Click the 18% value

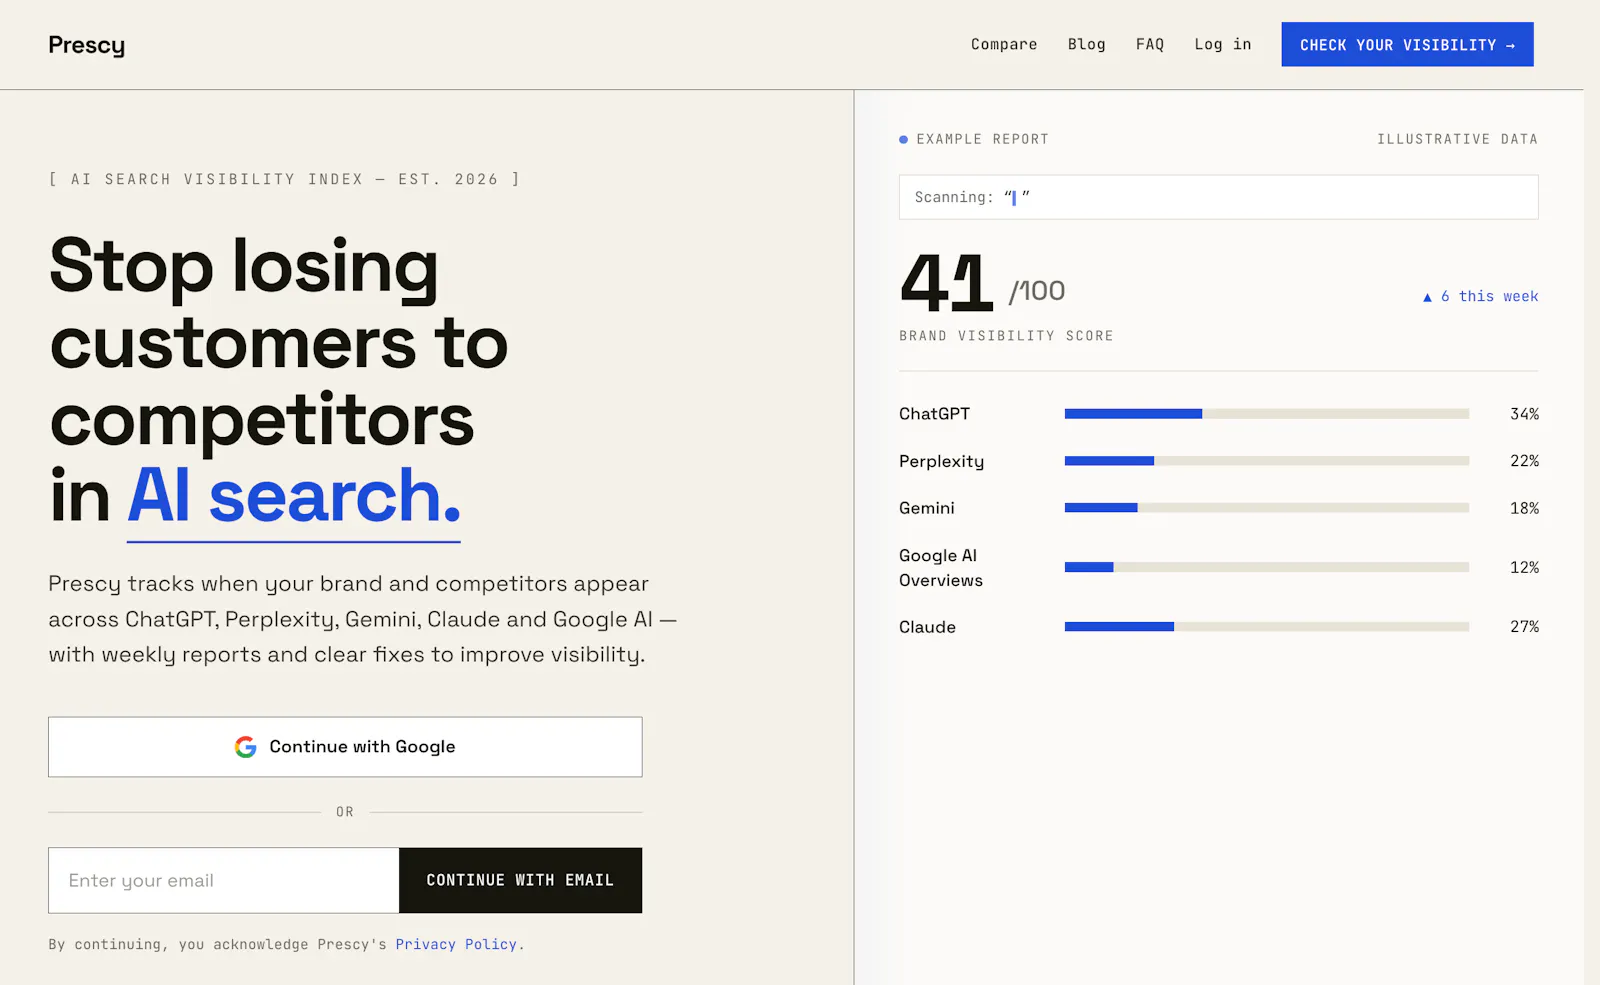[1524, 508]
